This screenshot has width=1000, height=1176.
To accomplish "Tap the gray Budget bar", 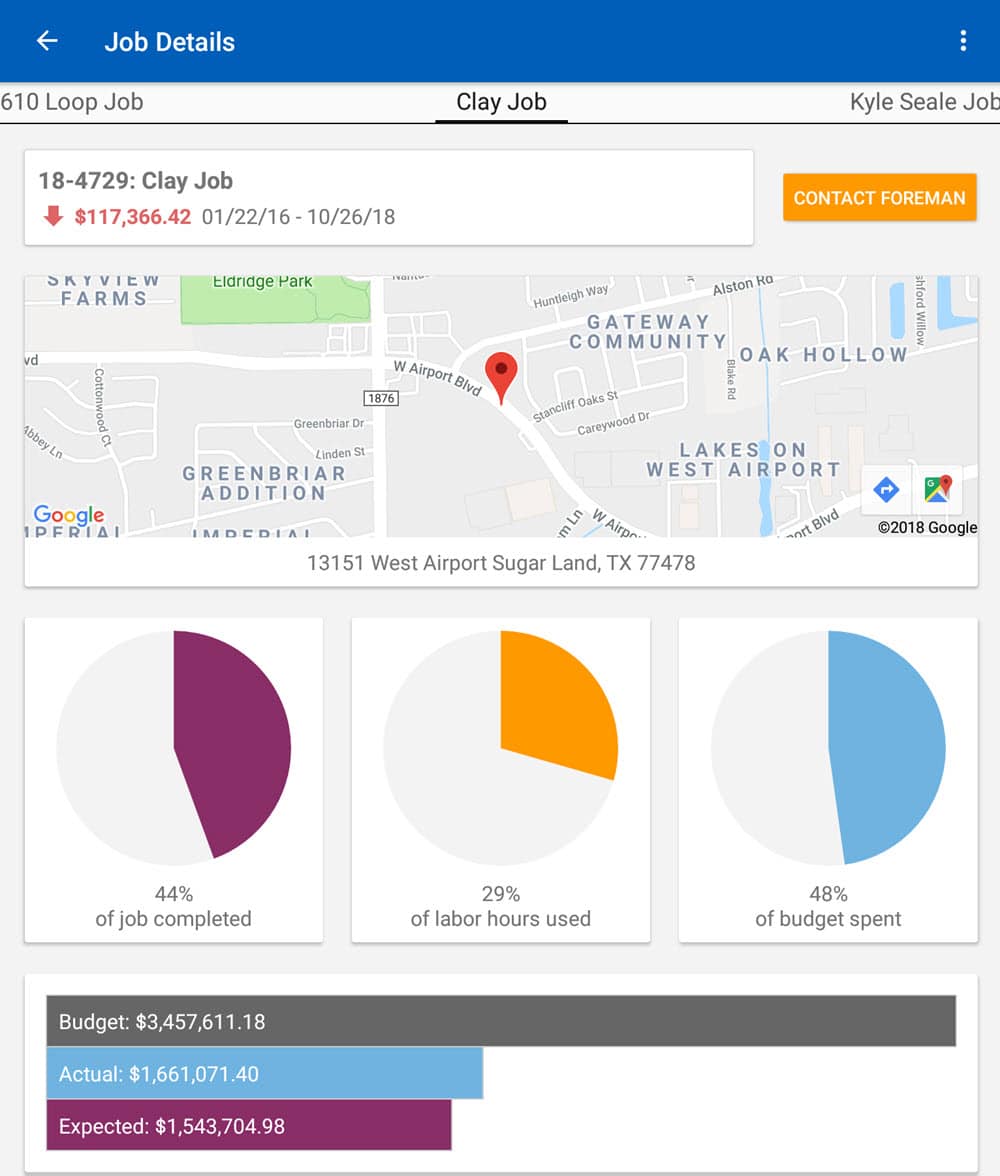I will click(501, 1021).
